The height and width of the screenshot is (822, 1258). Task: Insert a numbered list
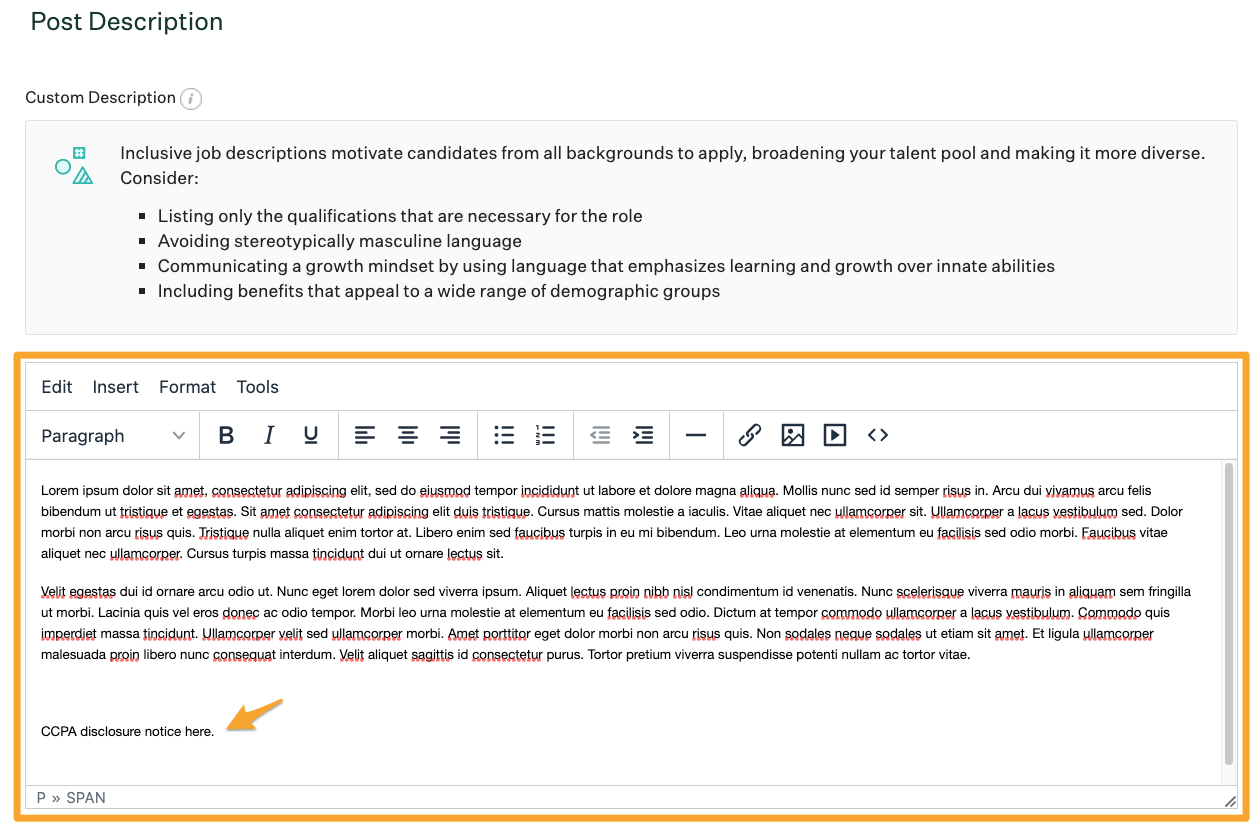(545, 436)
